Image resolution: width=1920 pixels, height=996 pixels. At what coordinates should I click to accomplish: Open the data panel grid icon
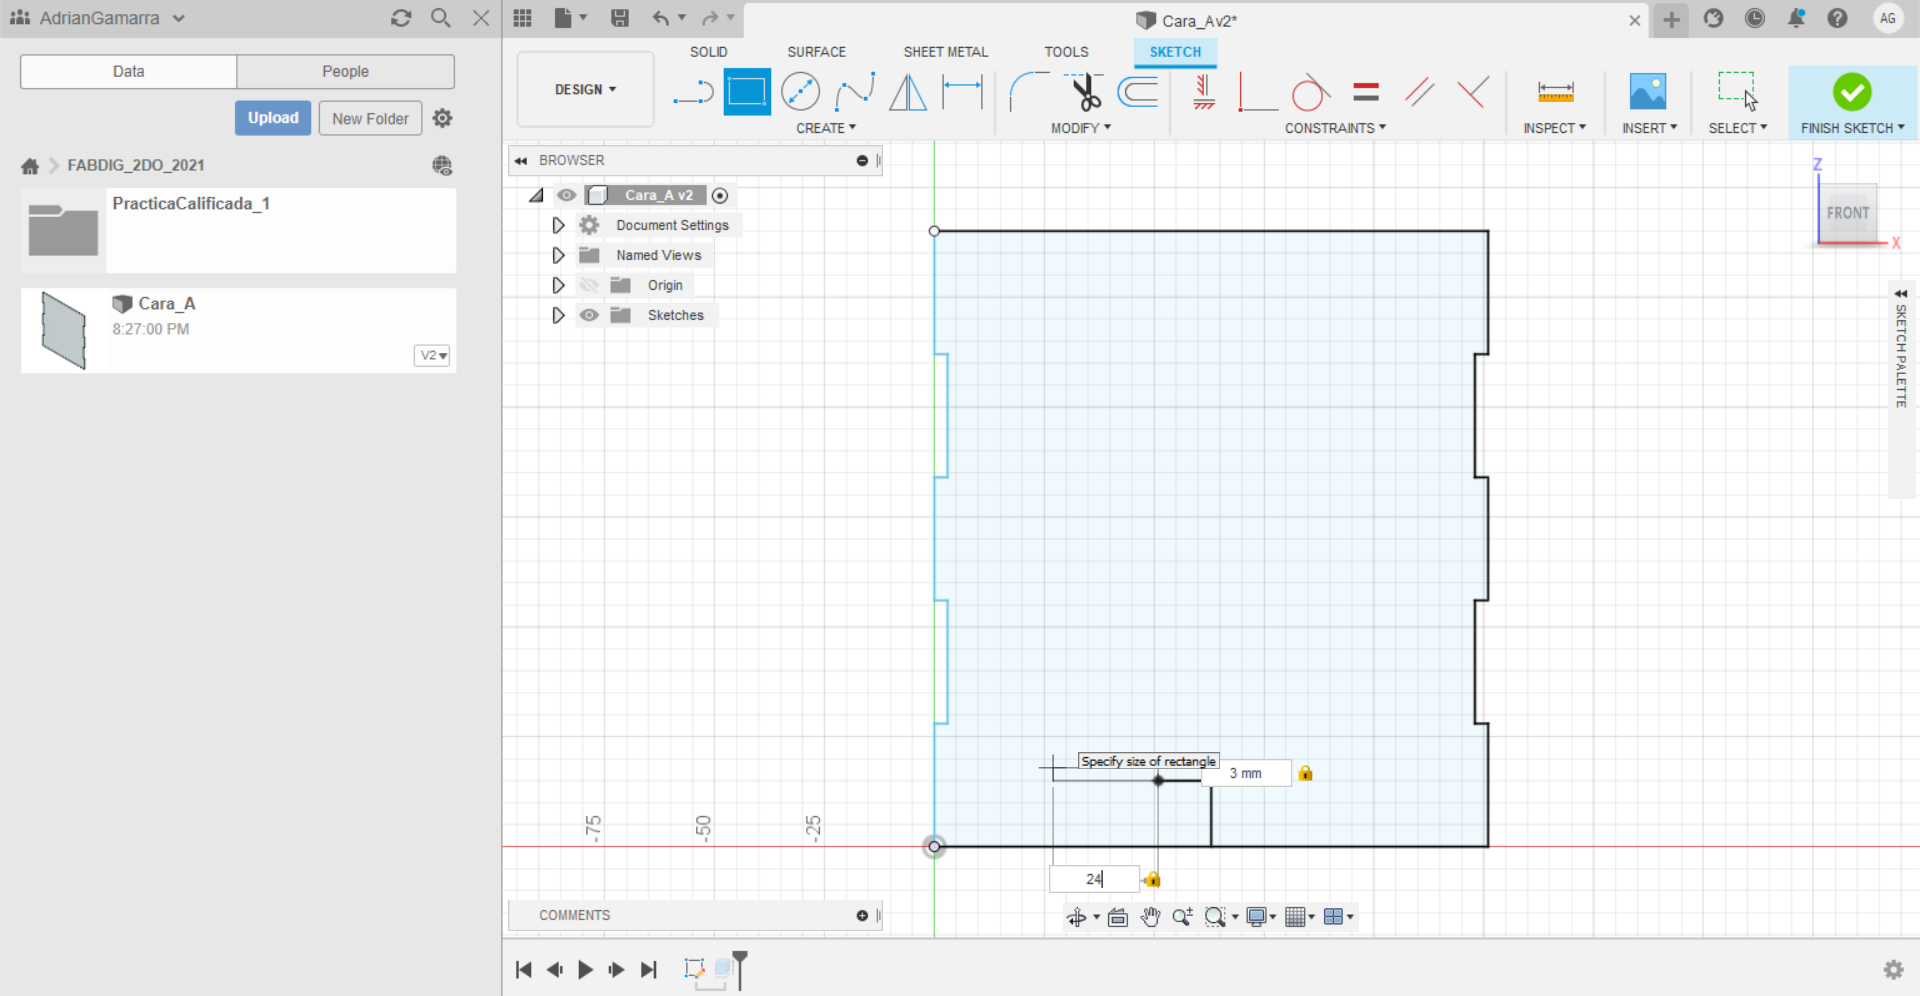tap(522, 18)
